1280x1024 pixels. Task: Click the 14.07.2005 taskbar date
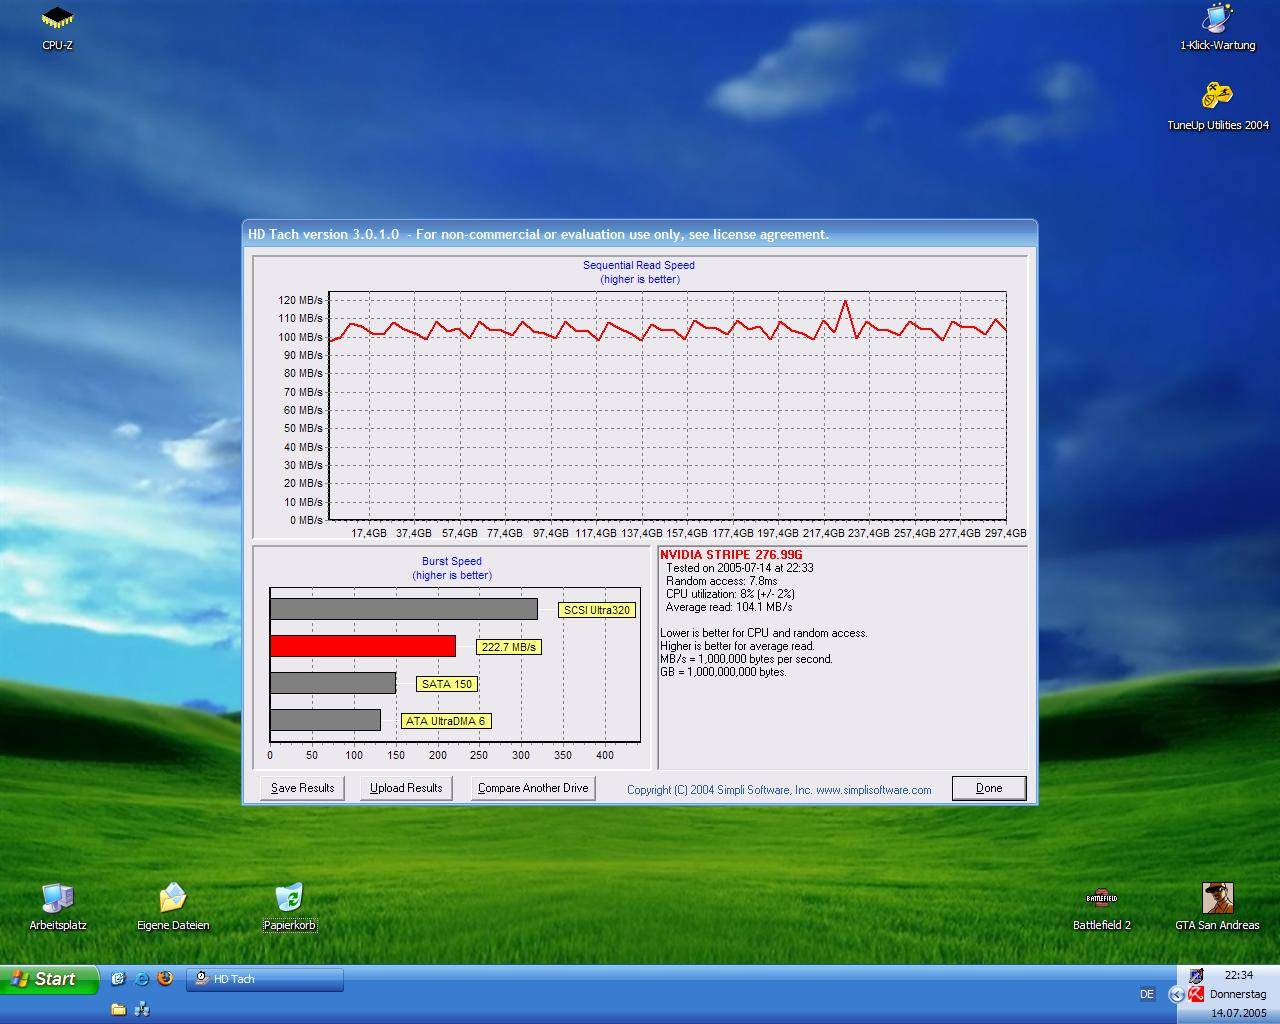coord(1238,1013)
